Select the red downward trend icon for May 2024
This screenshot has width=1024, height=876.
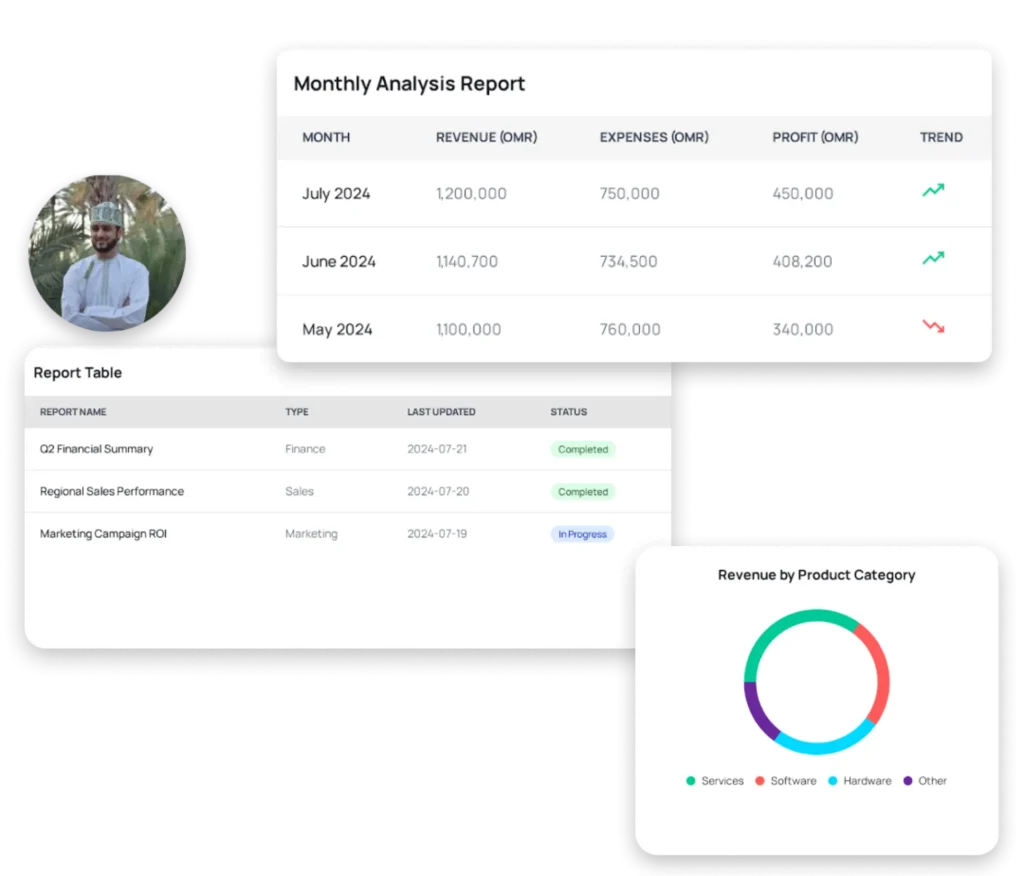click(932, 326)
